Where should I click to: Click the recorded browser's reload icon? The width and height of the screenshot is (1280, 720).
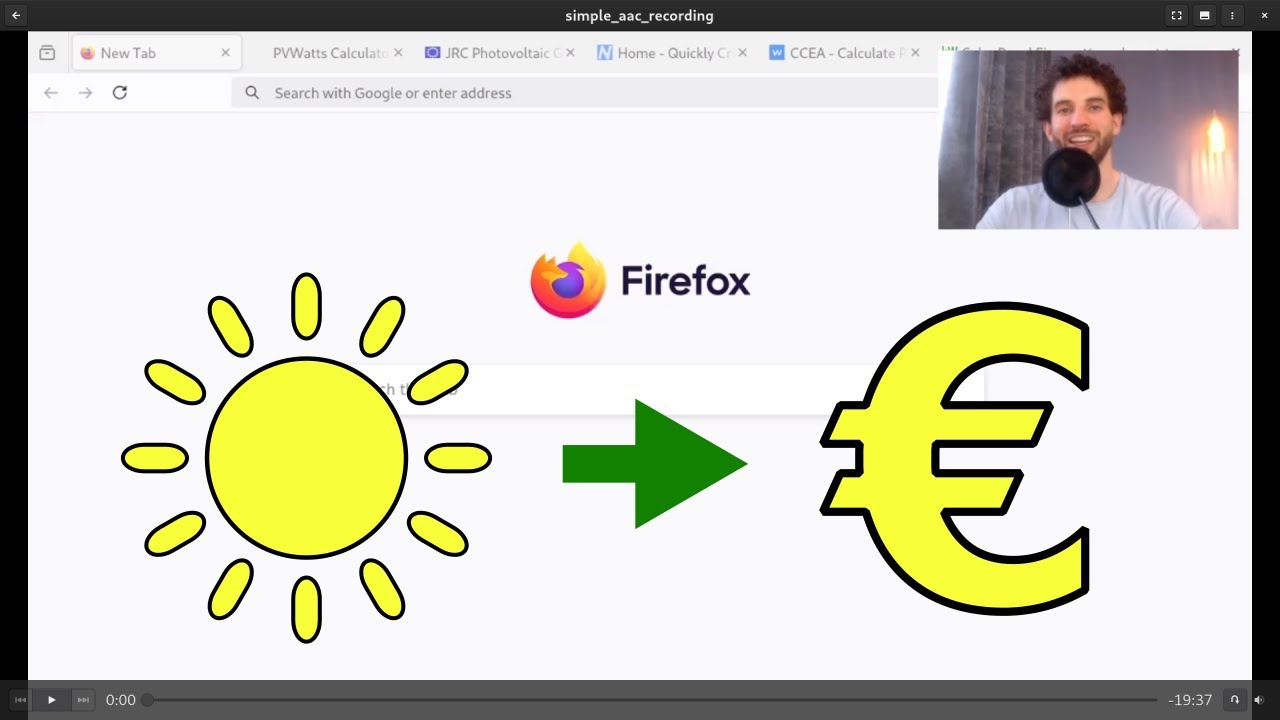coord(120,93)
